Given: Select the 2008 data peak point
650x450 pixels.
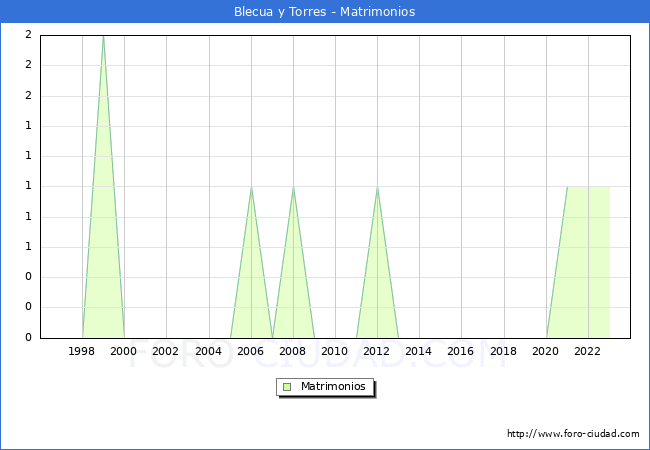Looking at the screenshot, I should pos(293,187).
